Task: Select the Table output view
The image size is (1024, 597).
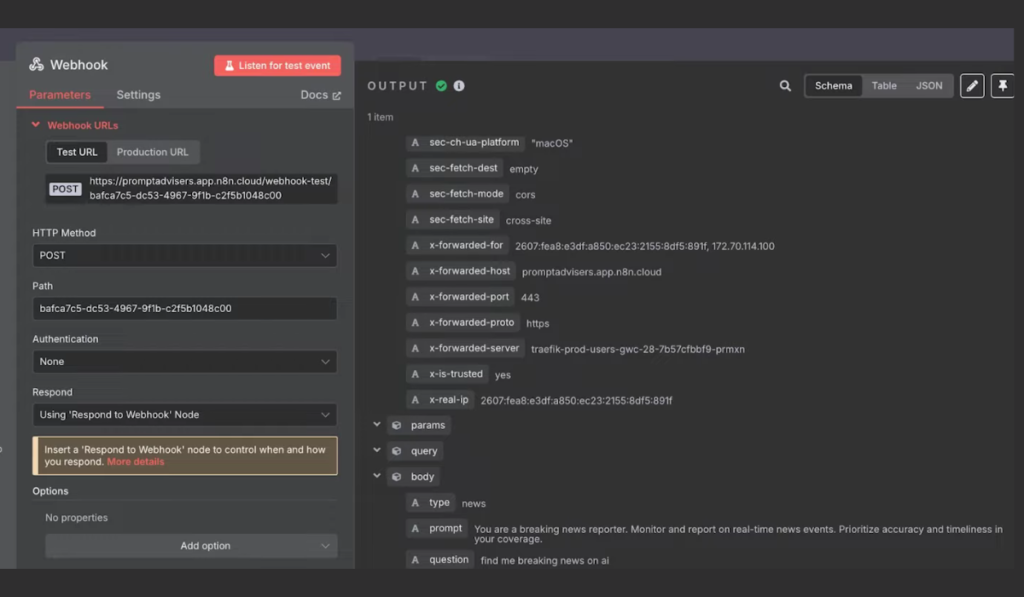Action: 884,85
